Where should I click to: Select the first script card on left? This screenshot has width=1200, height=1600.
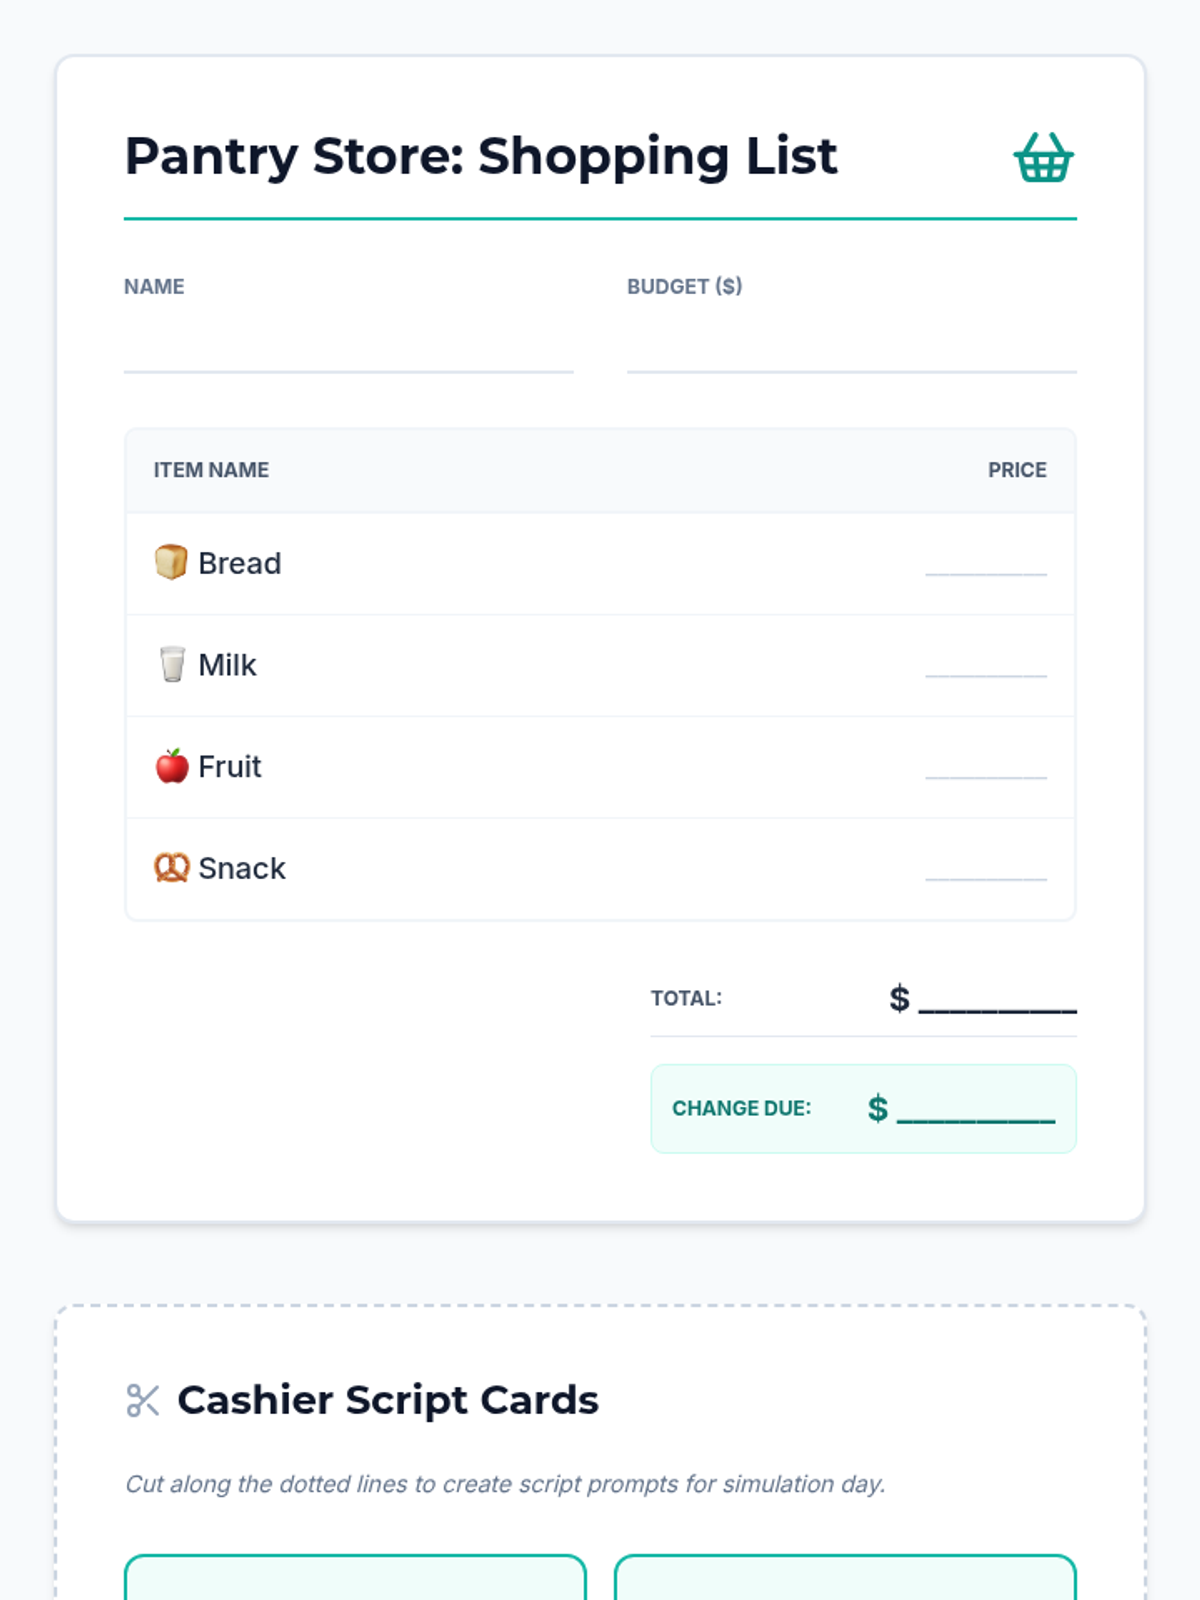[x=355, y=1578]
